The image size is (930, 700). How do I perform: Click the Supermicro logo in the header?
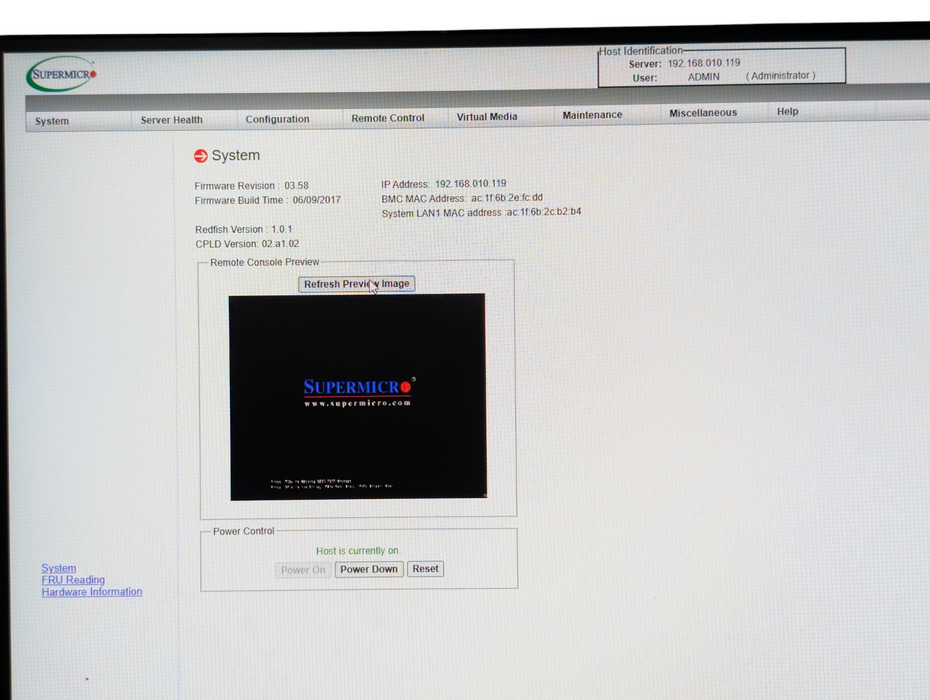61,74
